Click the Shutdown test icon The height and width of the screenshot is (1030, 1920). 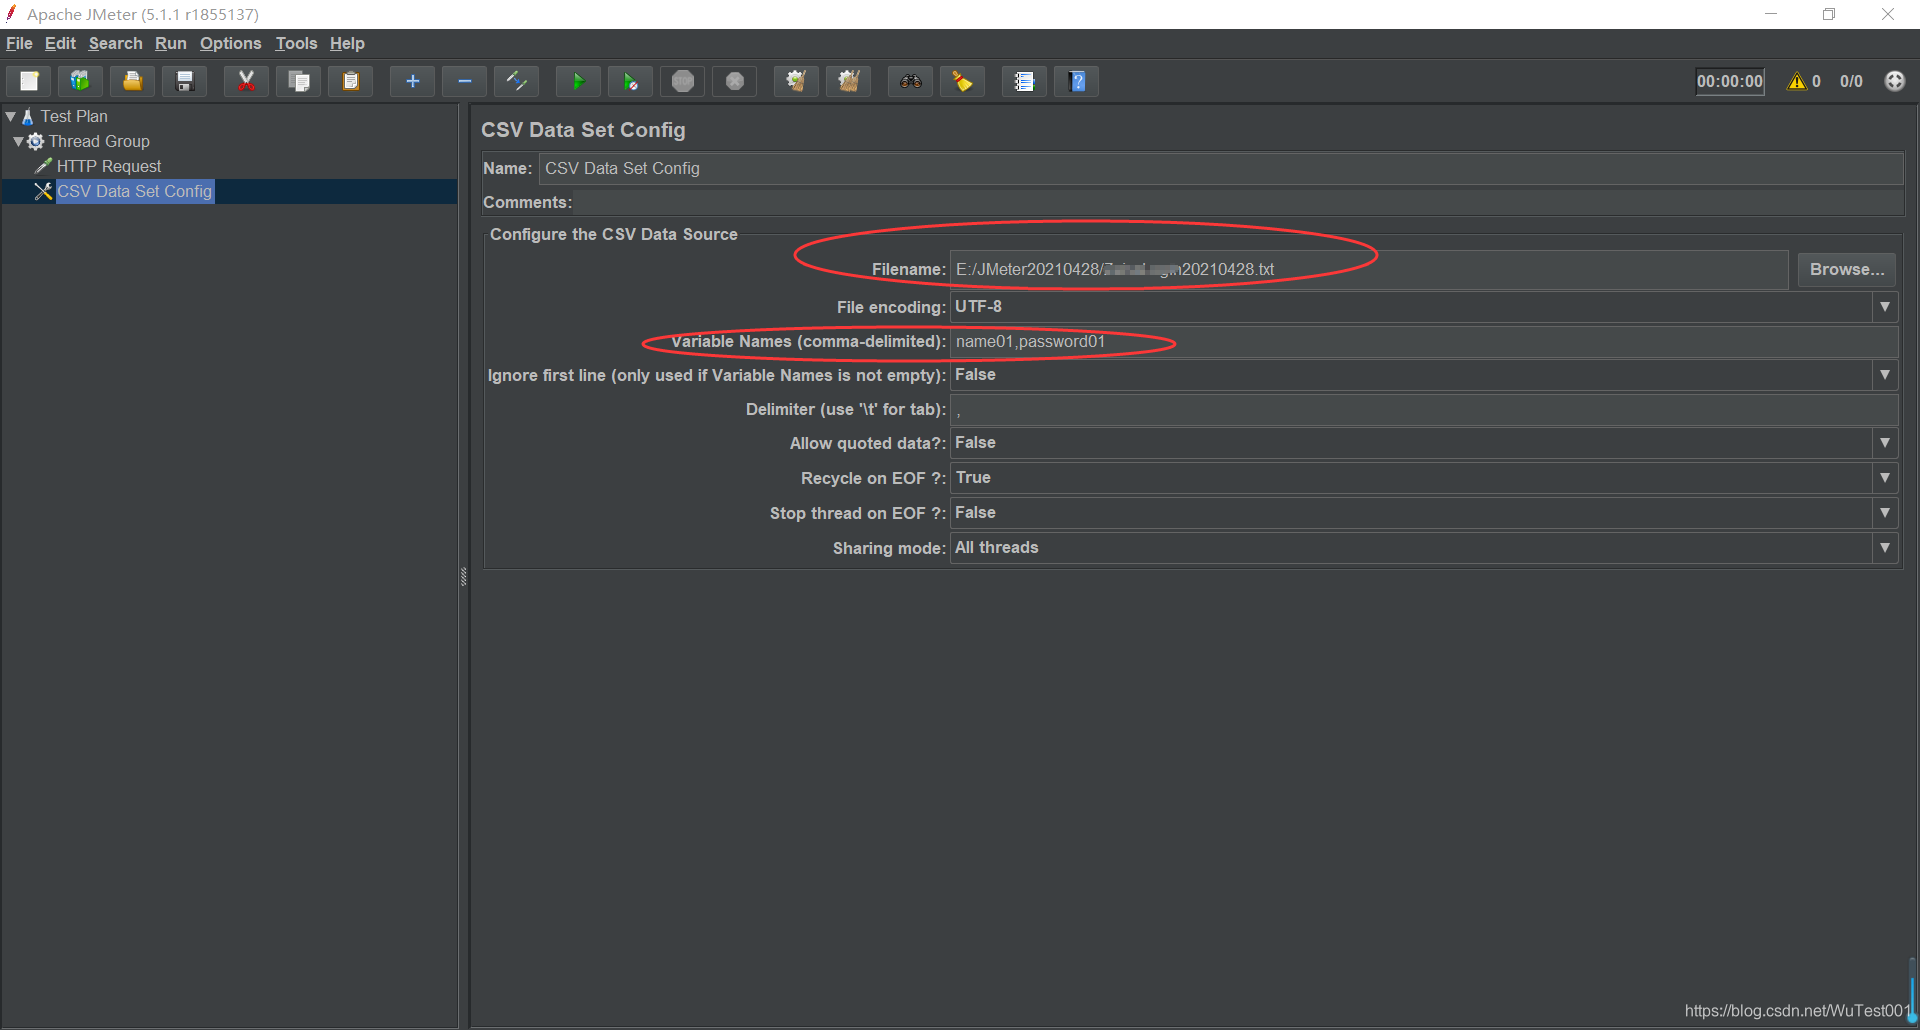point(734,81)
